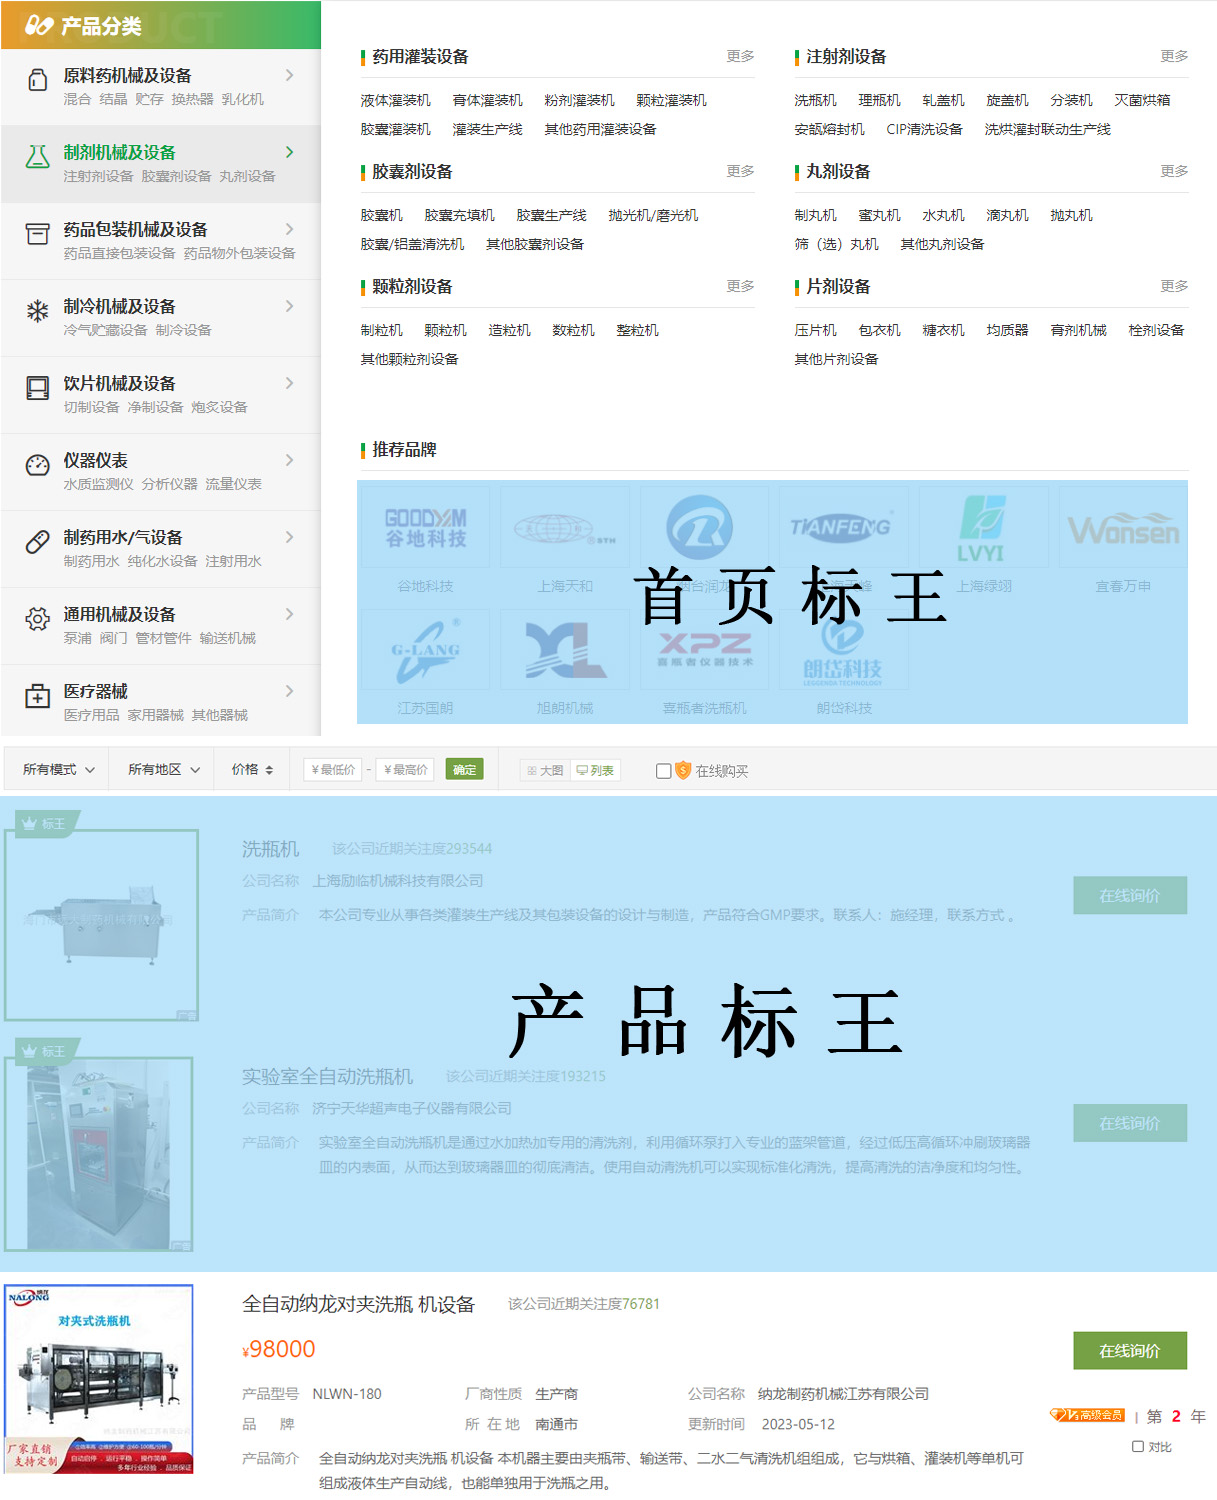Click the flask icon for 制剂机械及设备
1217x1500 pixels.
click(38, 156)
